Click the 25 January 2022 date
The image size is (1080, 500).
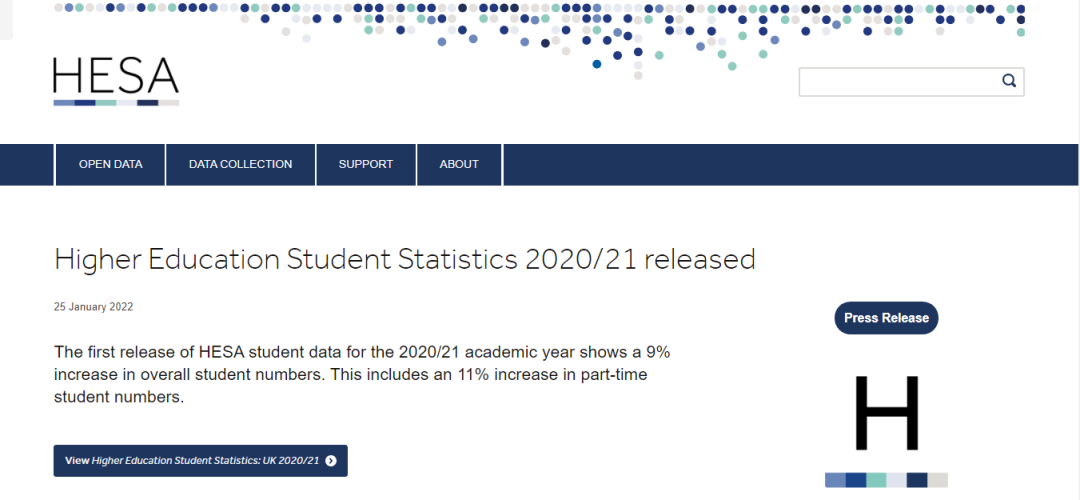(93, 307)
